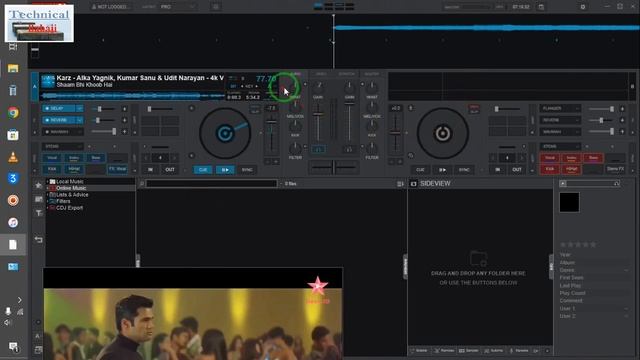Open Chrome from Windows taskbar

13,113
